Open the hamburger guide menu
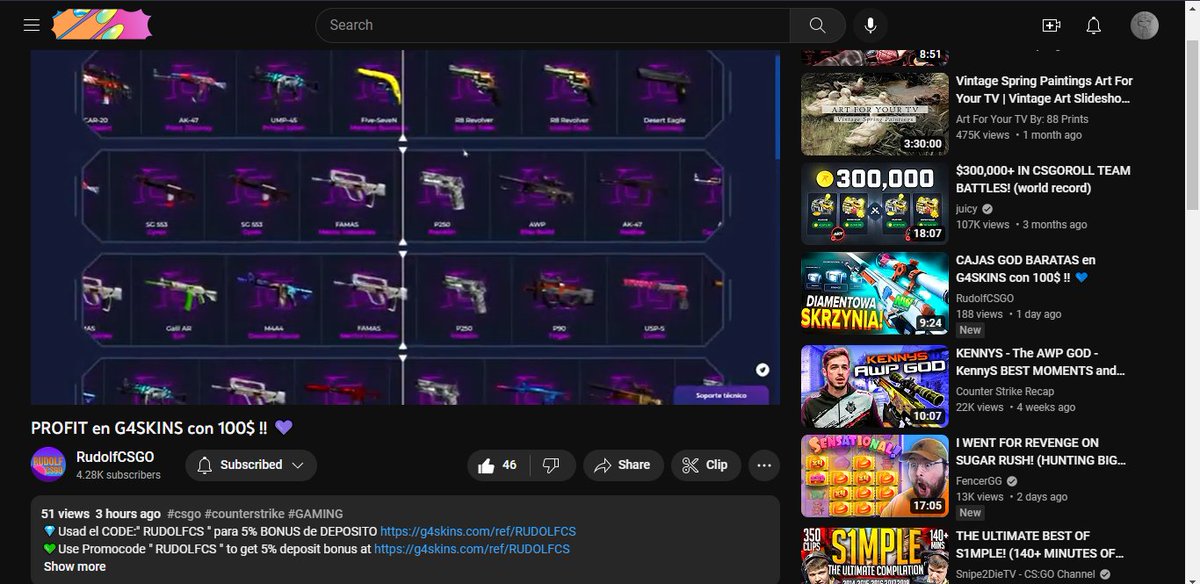This screenshot has width=1200, height=584. (31, 25)
